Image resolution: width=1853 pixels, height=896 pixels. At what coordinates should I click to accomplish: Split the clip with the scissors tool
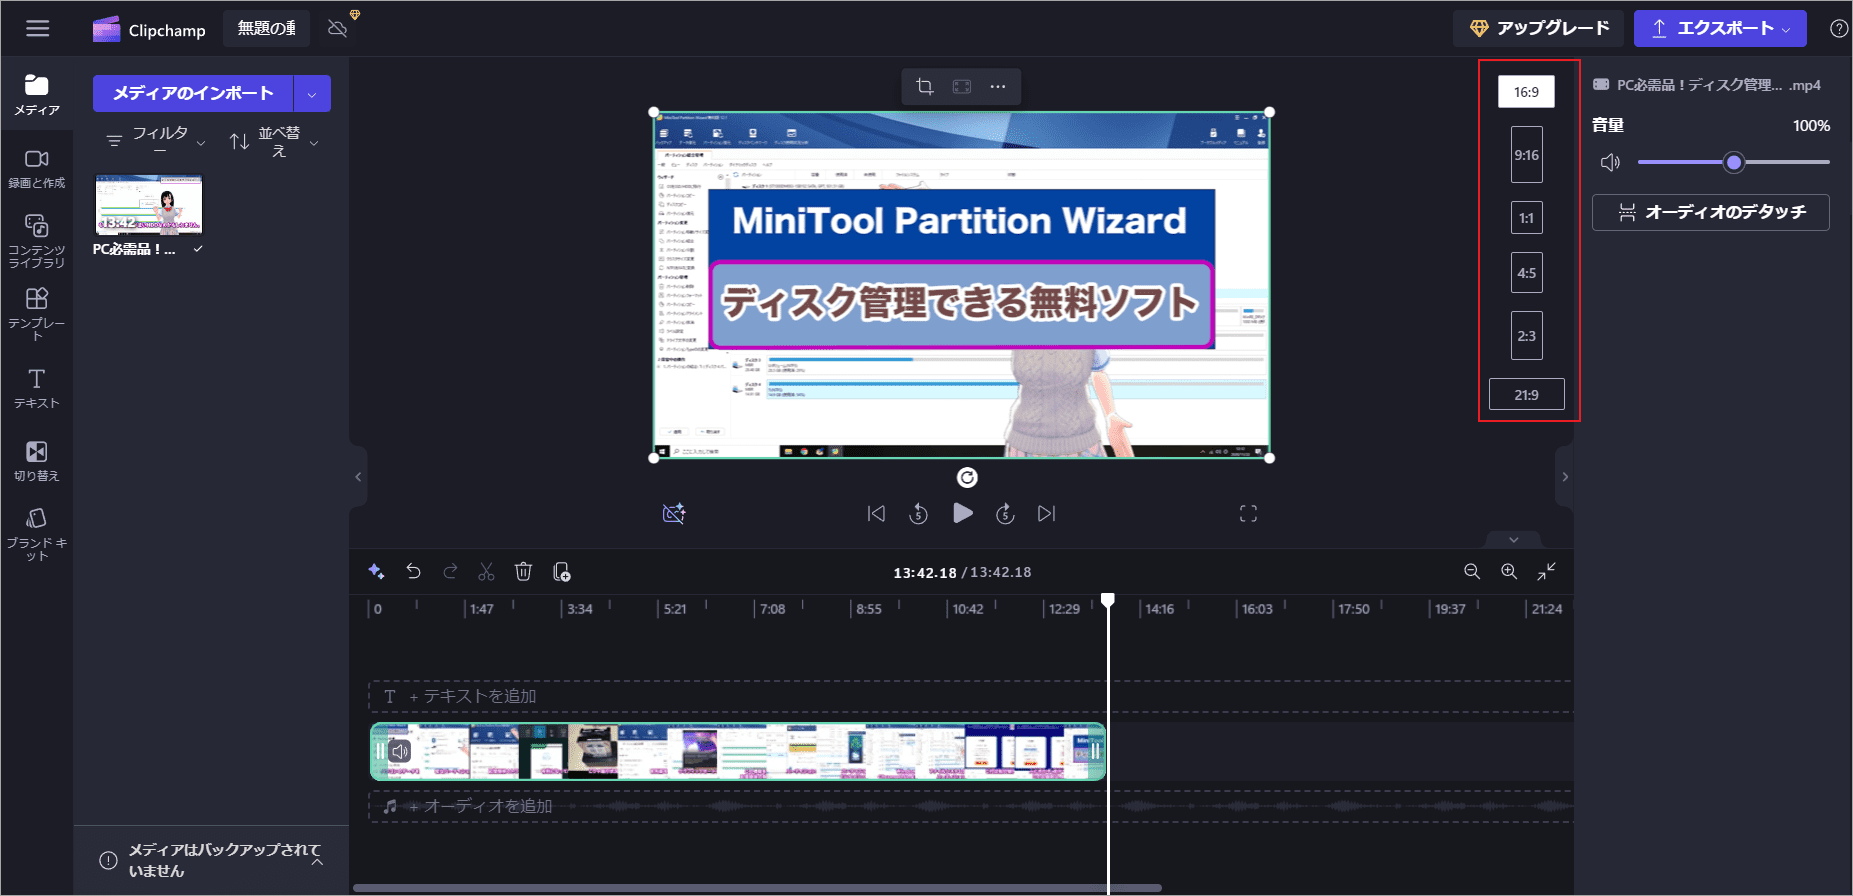(487, 571)
